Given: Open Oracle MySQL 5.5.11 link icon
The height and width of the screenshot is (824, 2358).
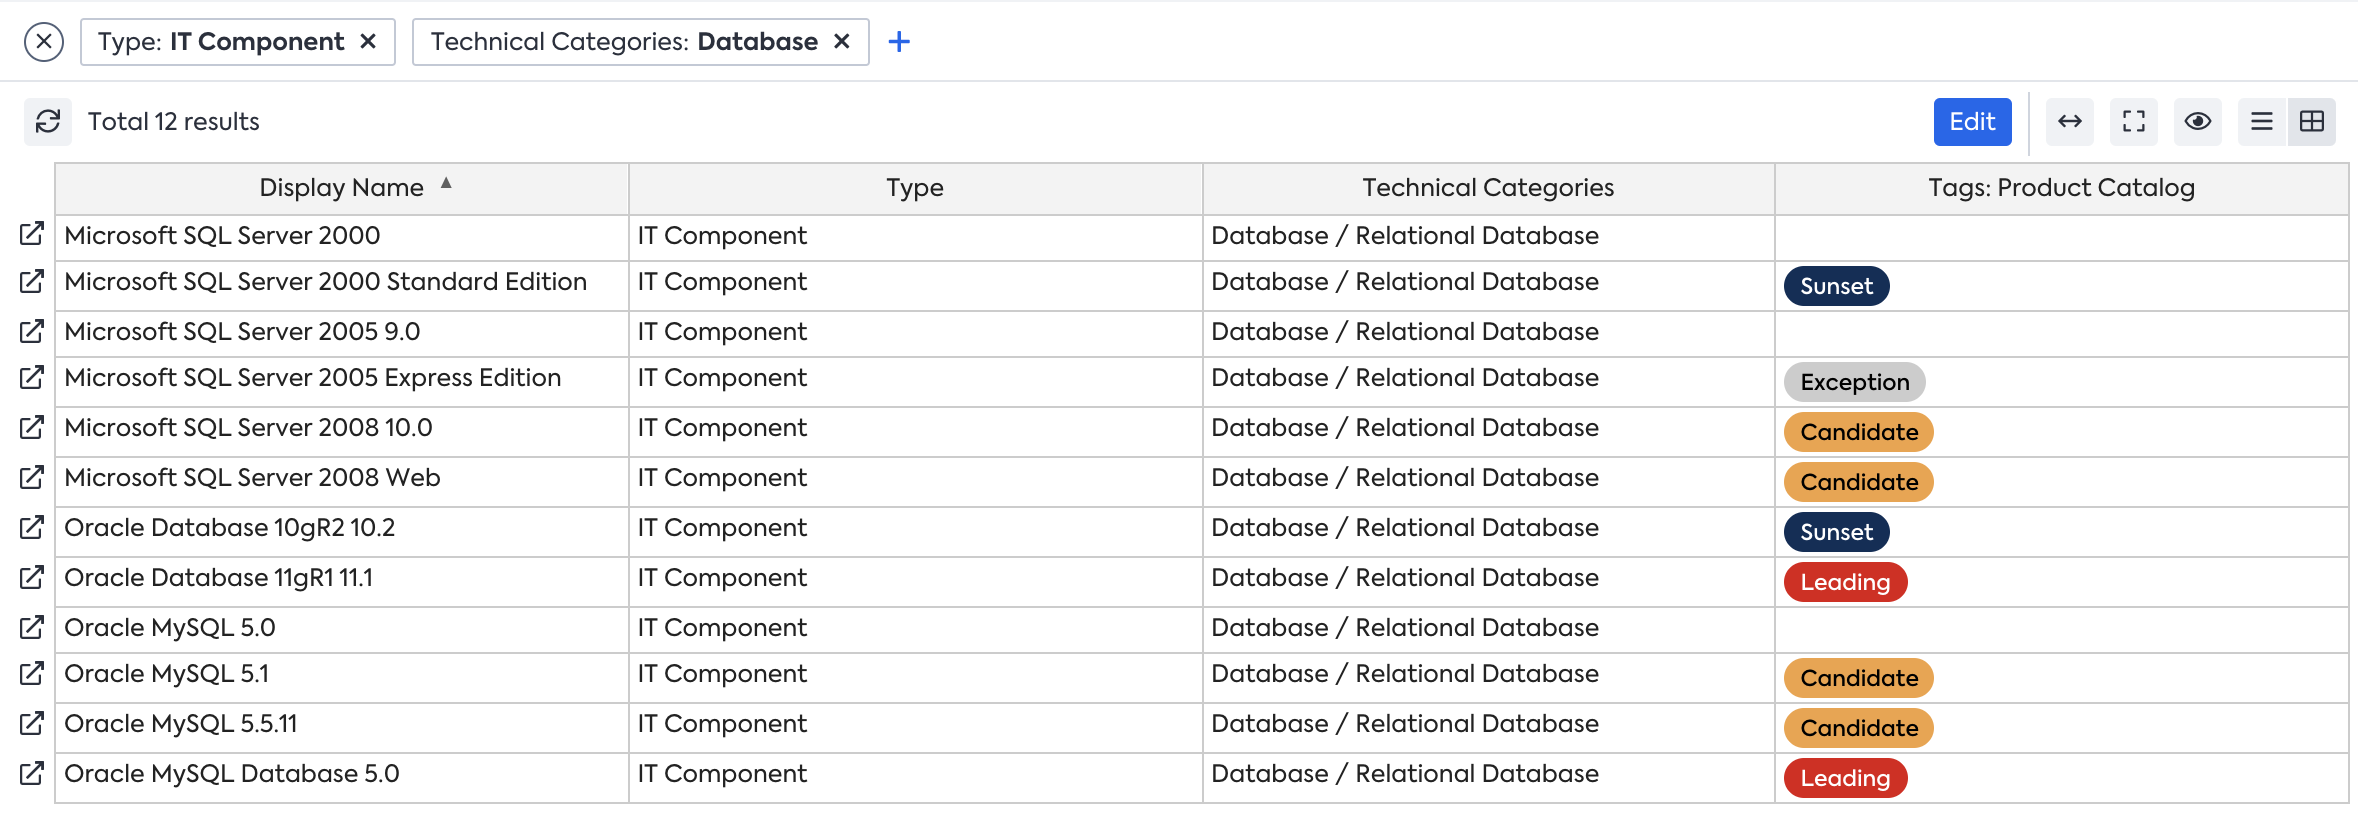Looking at the screenshot, I should (x=32, y=724).
